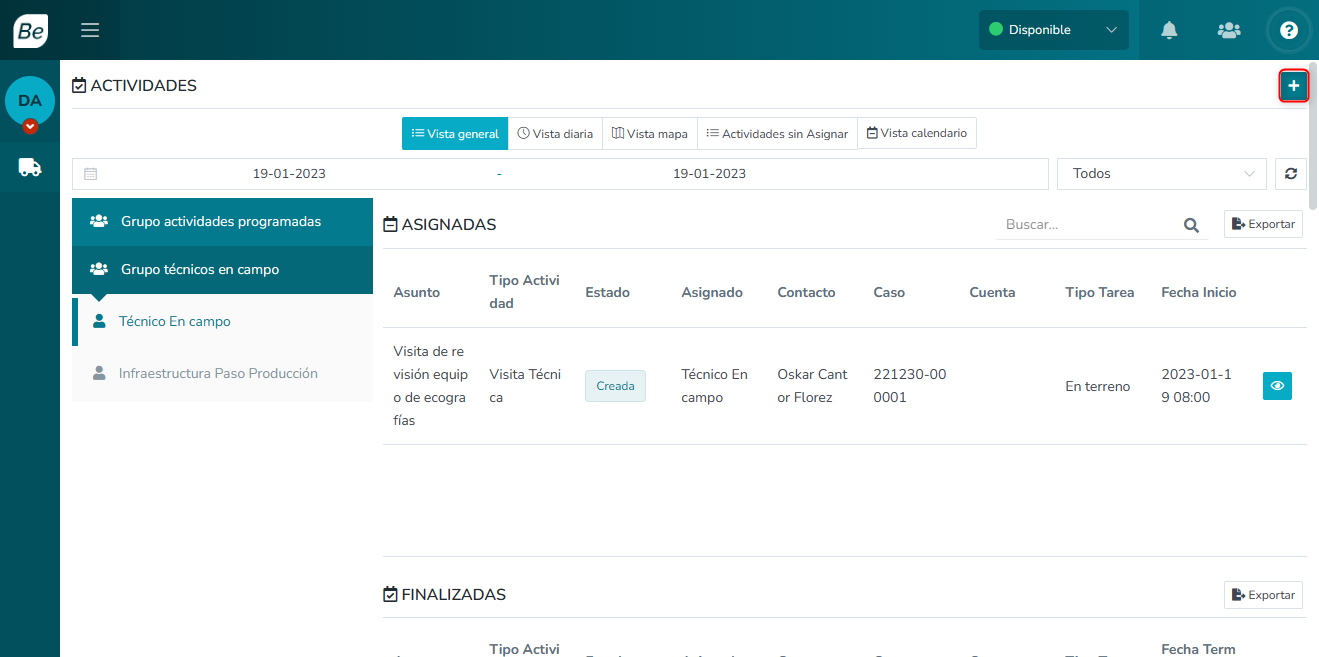Click the Caso column header
This screenshot has width=1319, height=657.
click(889, 293)
